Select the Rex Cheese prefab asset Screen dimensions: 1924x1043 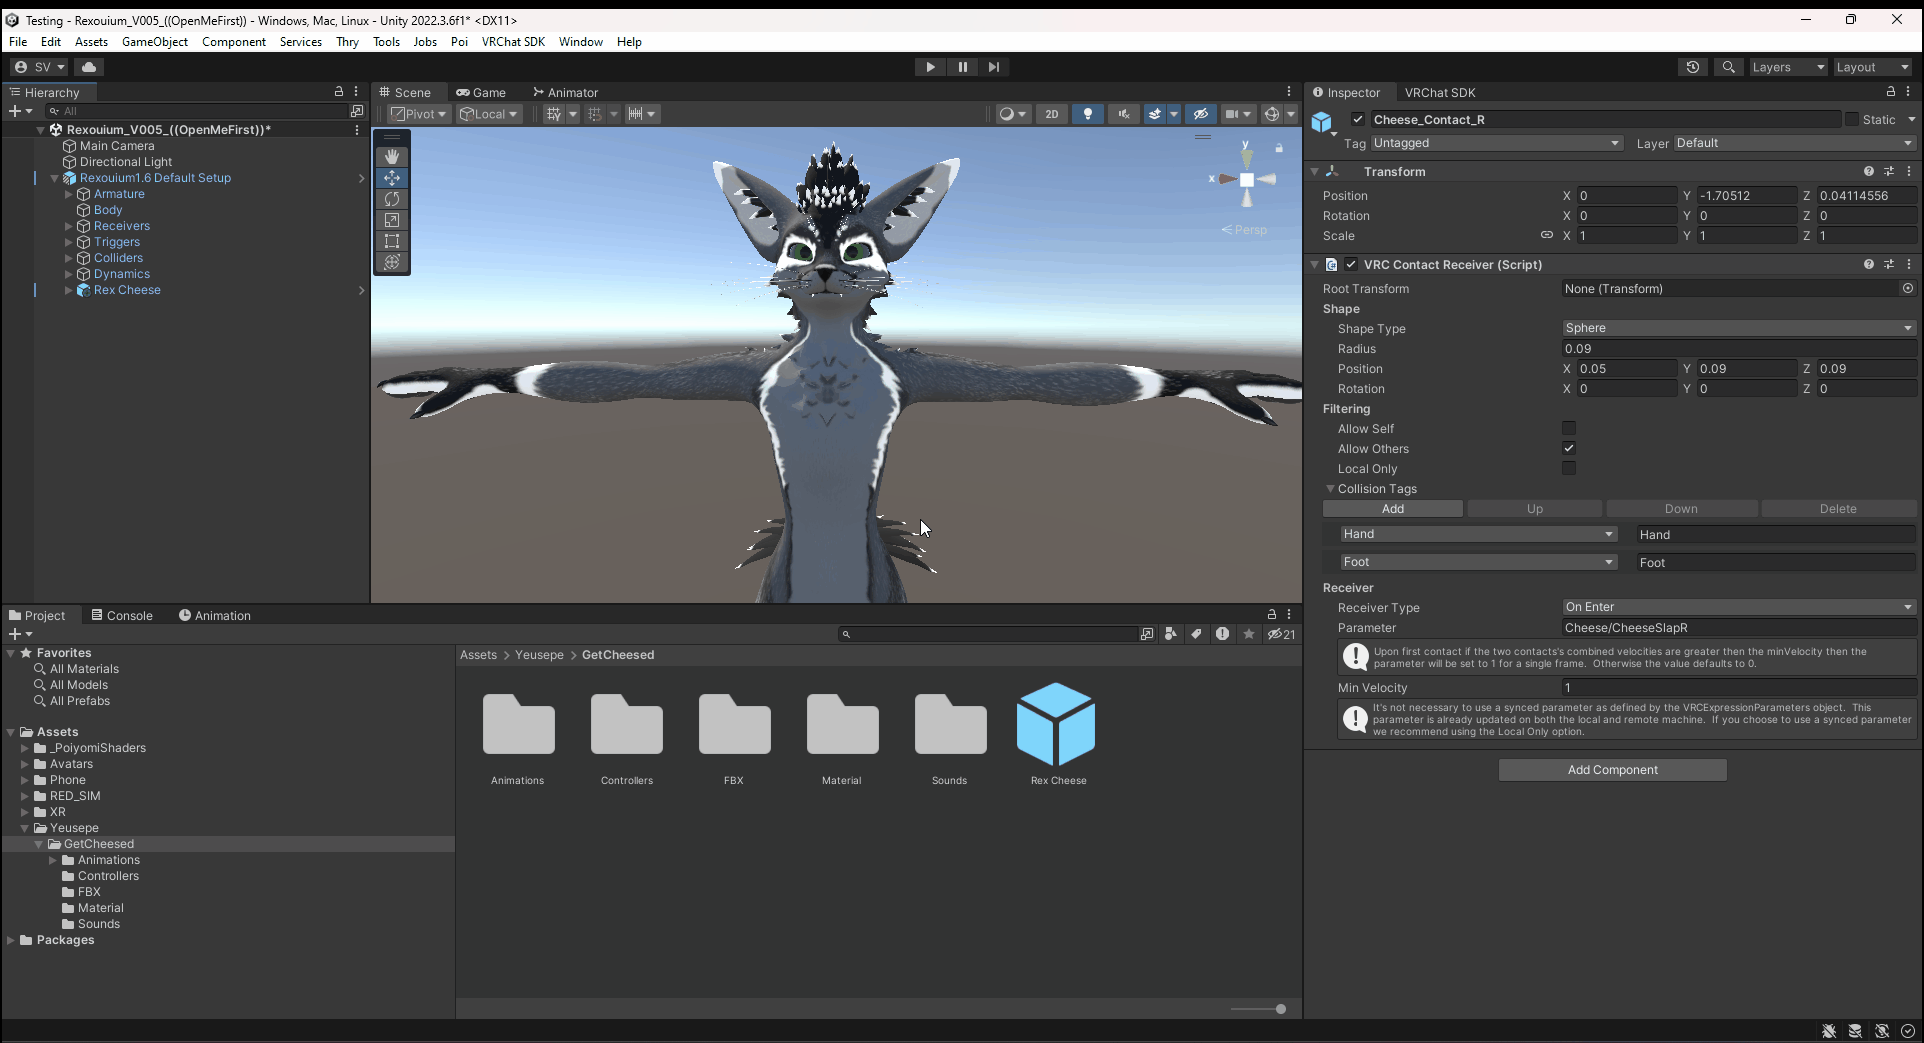(x=1057, y=734)
